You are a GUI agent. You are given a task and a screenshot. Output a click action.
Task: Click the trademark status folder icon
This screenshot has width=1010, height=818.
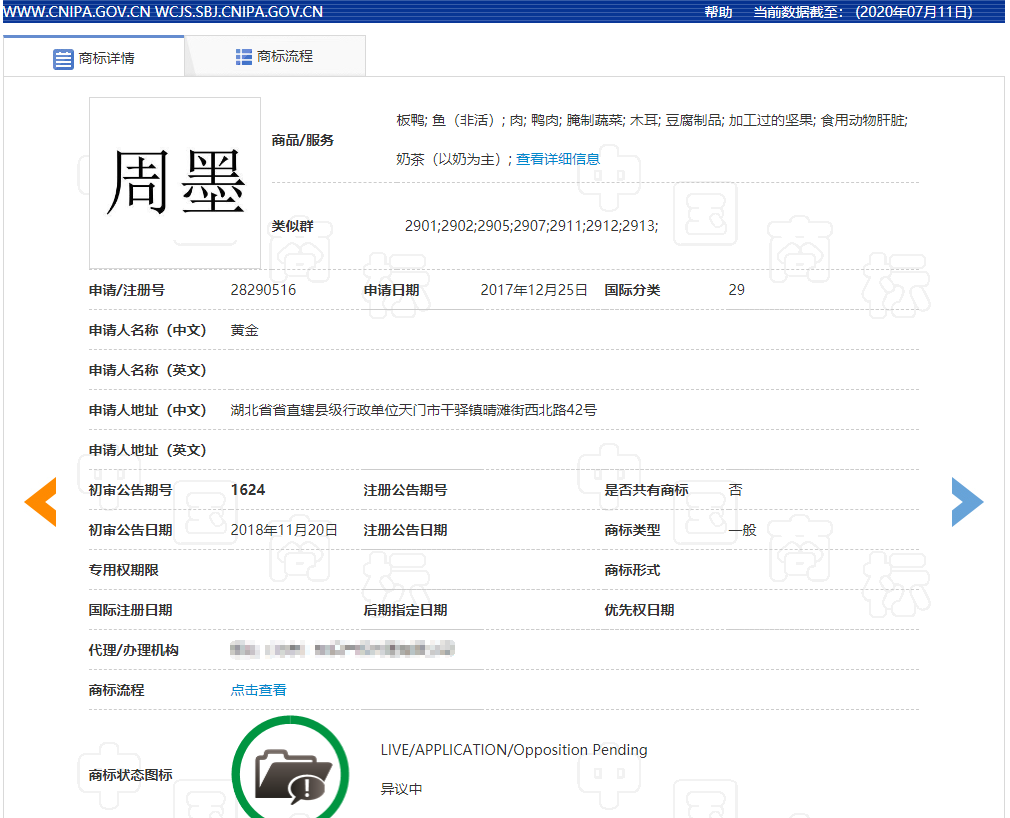tap(291, 773)
